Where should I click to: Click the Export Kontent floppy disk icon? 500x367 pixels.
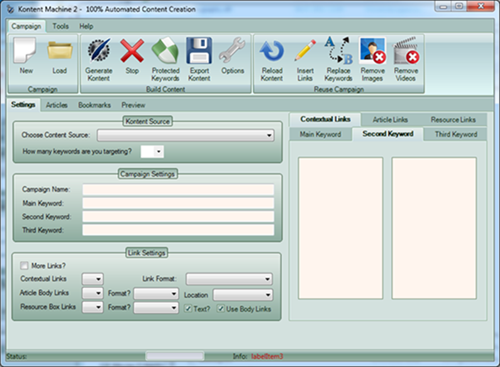pos(199,51)
